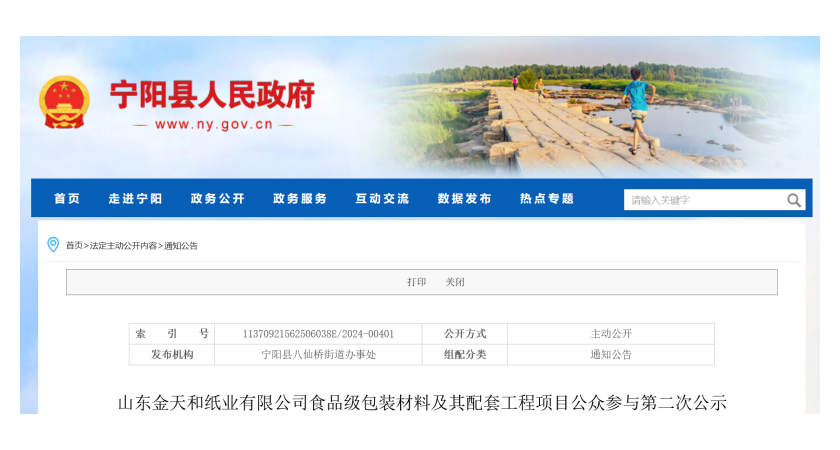Click the location pin icon in breadcrumb
The width and height of the screenshot is (840, 450).
coord(53,245)
